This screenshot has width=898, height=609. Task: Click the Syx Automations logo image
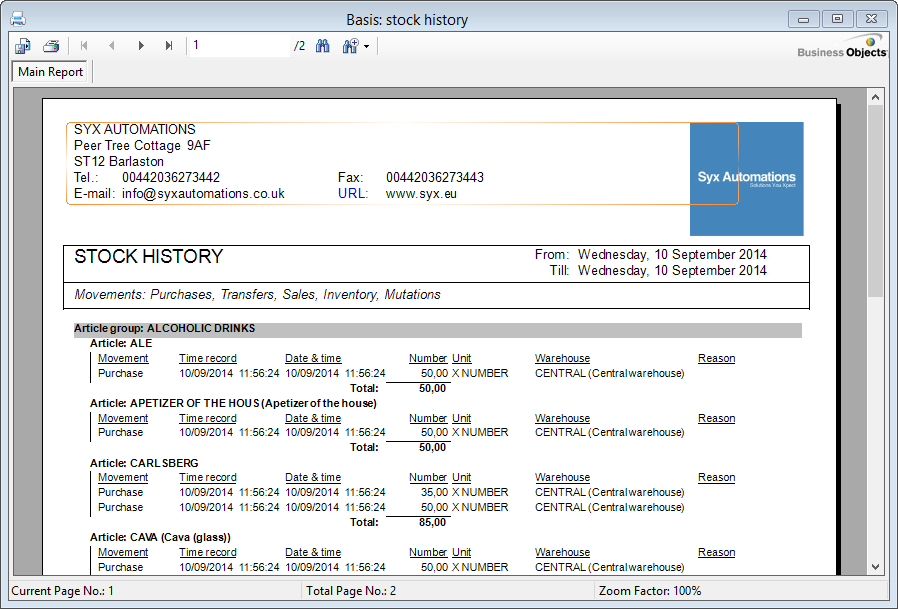click(x=746, y=178)
